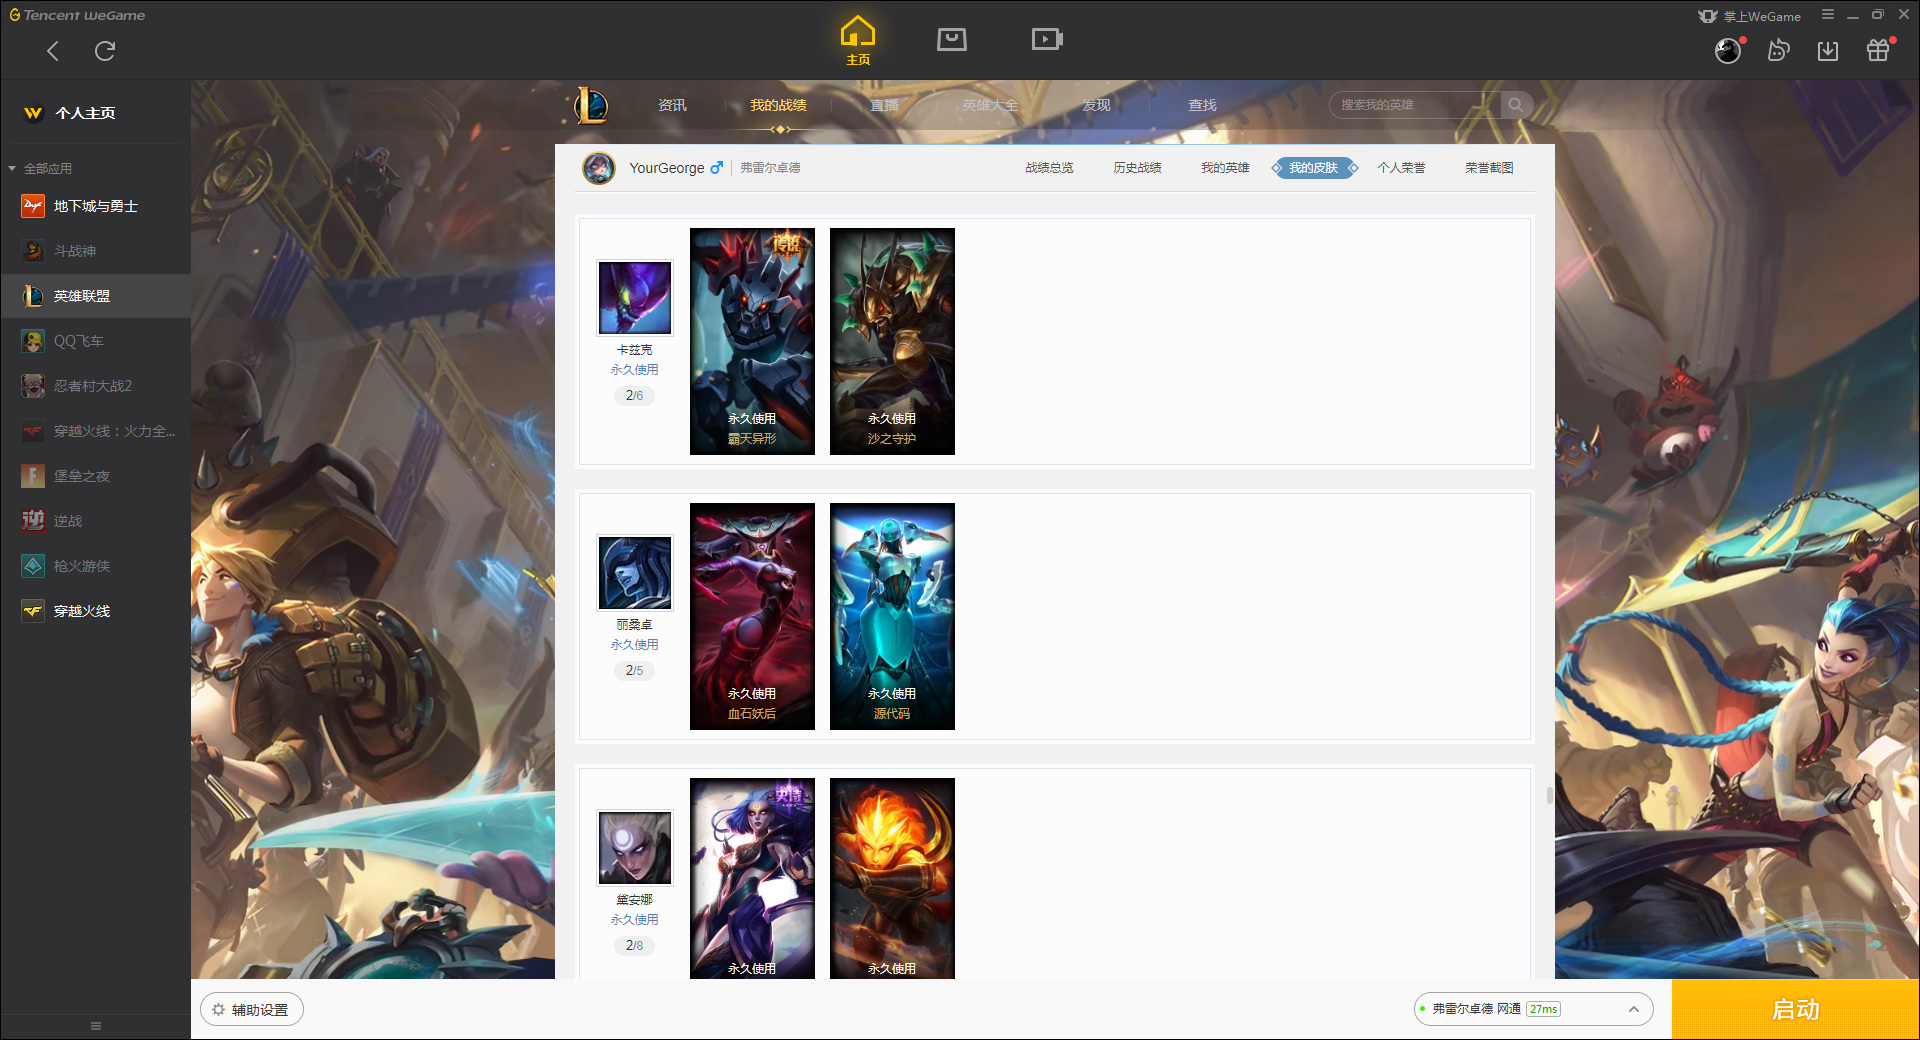Open the user avatar icon at top right

coord(1728,50)
